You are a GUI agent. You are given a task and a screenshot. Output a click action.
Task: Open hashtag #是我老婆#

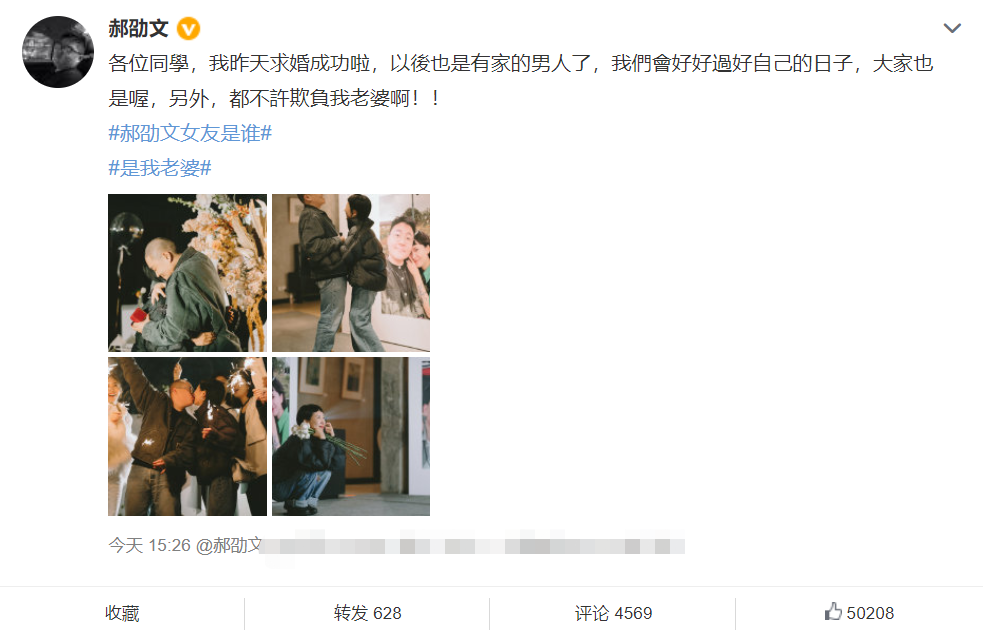[x=160, y=168]
